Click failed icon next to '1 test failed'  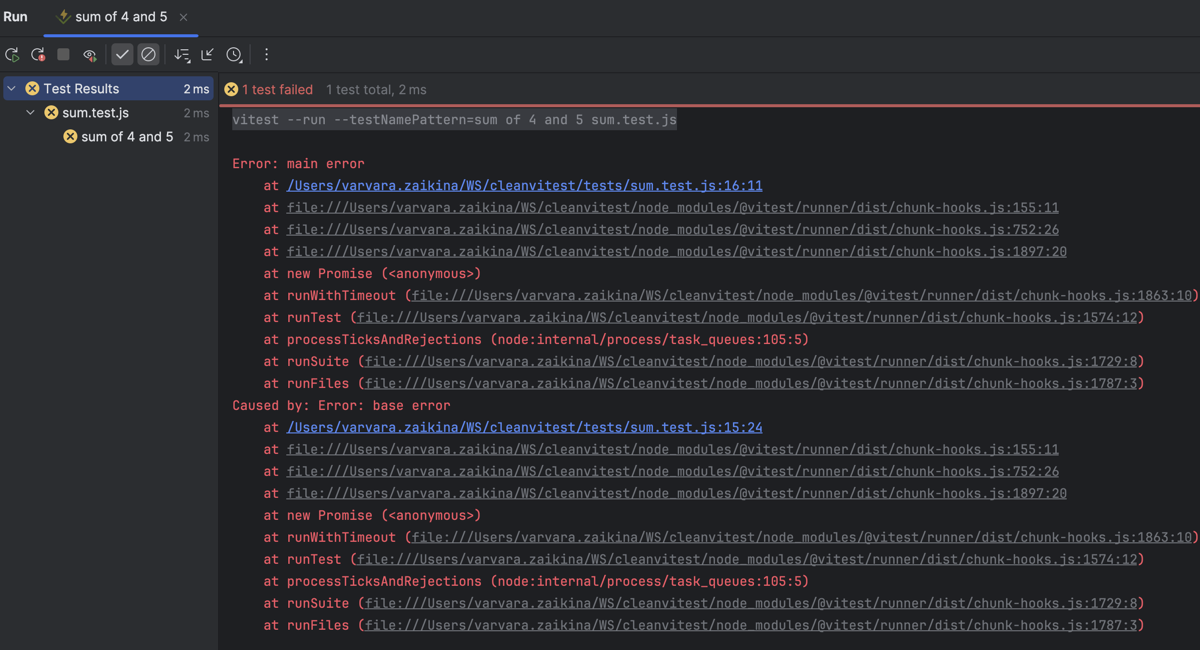coord(231,90)
